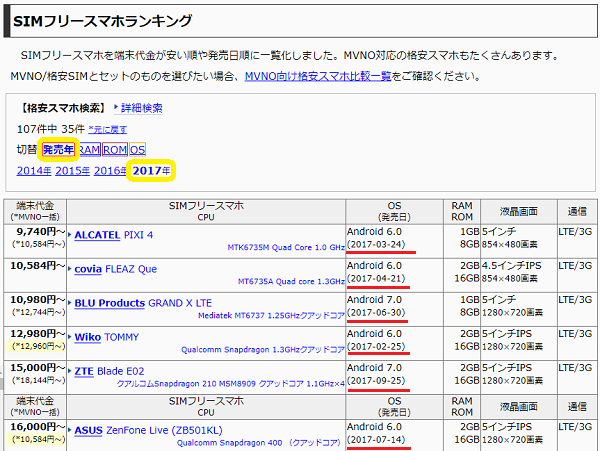Click the Qualcomm Snapdragon 400 CPU text
The height and width of the screenshot is (451, 600).
coord(258,443)
